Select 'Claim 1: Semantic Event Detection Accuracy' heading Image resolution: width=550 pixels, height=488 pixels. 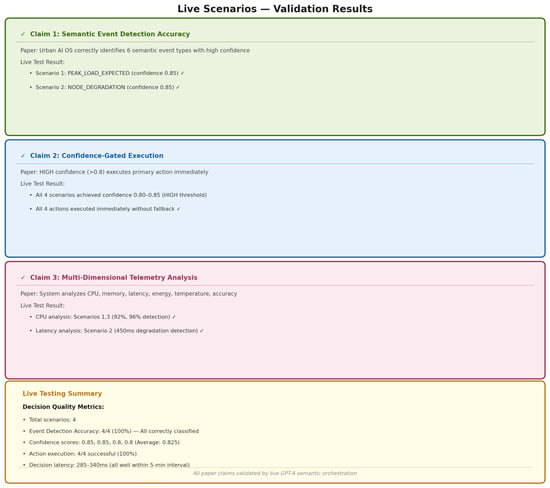pos(110,34)
